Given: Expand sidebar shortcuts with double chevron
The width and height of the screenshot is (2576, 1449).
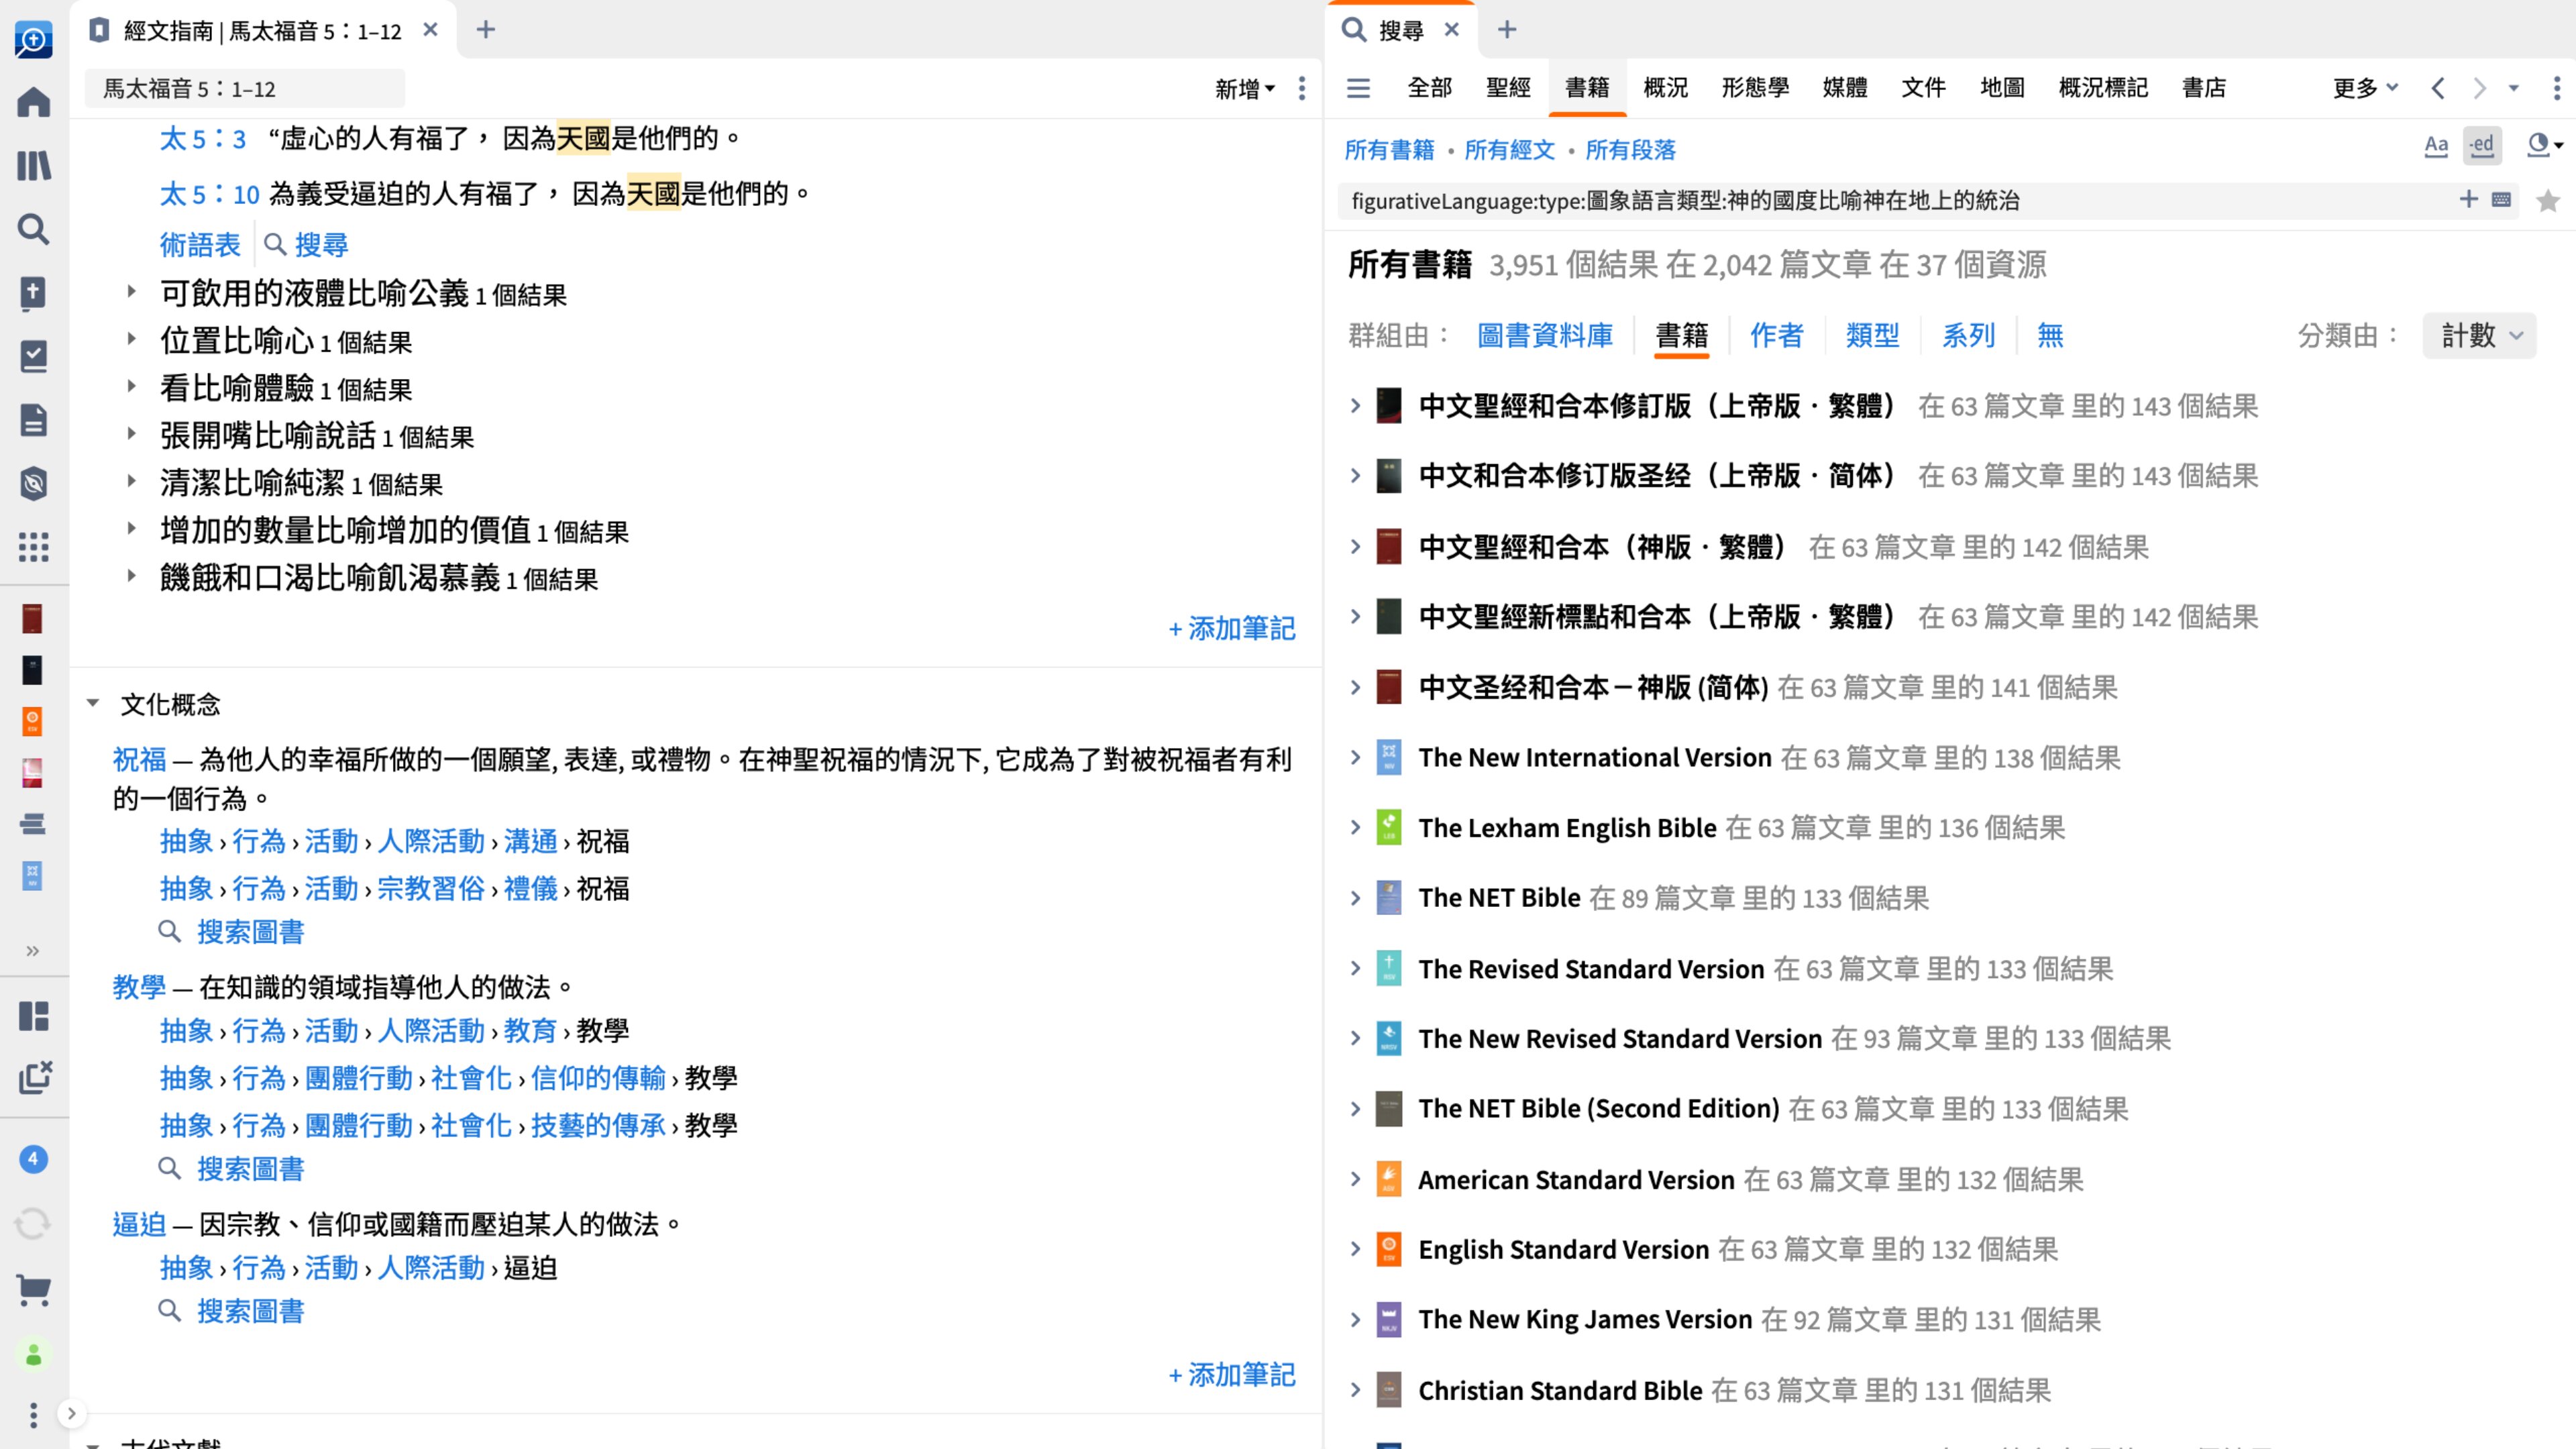Looking at the screenshot, I should pyautogui.click(x=32, y=951).
